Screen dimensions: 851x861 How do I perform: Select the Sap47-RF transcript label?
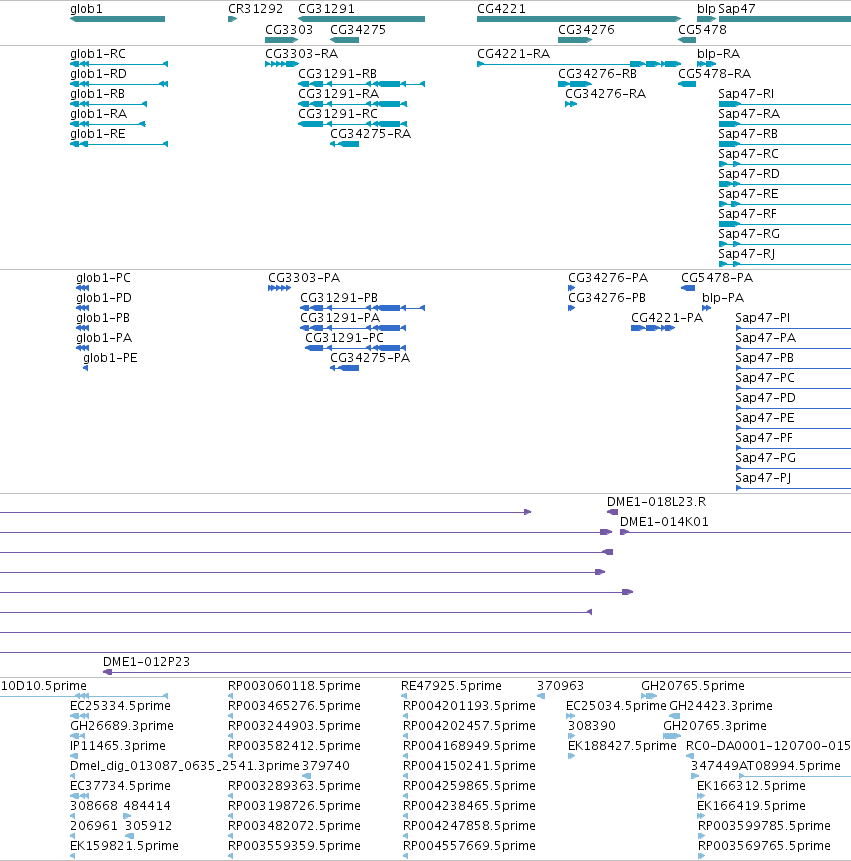[748, 214]
